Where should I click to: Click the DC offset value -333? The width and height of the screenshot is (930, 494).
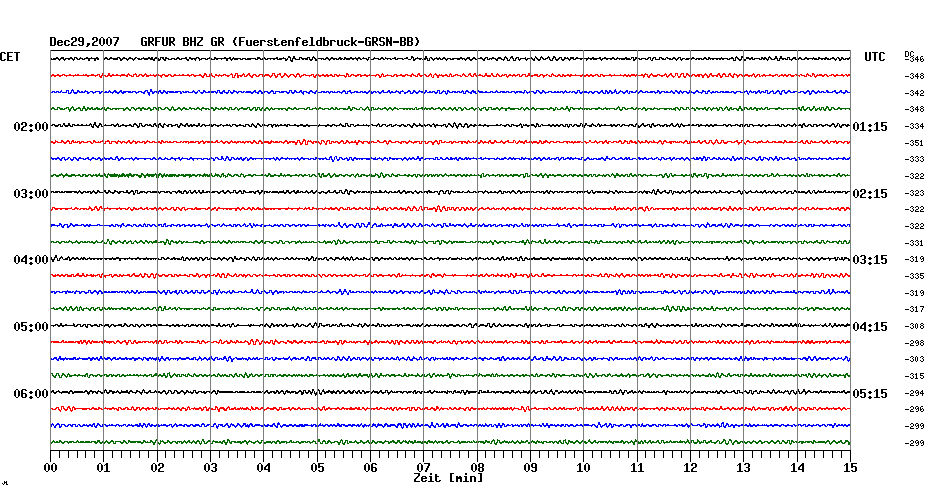click(915, 160)
